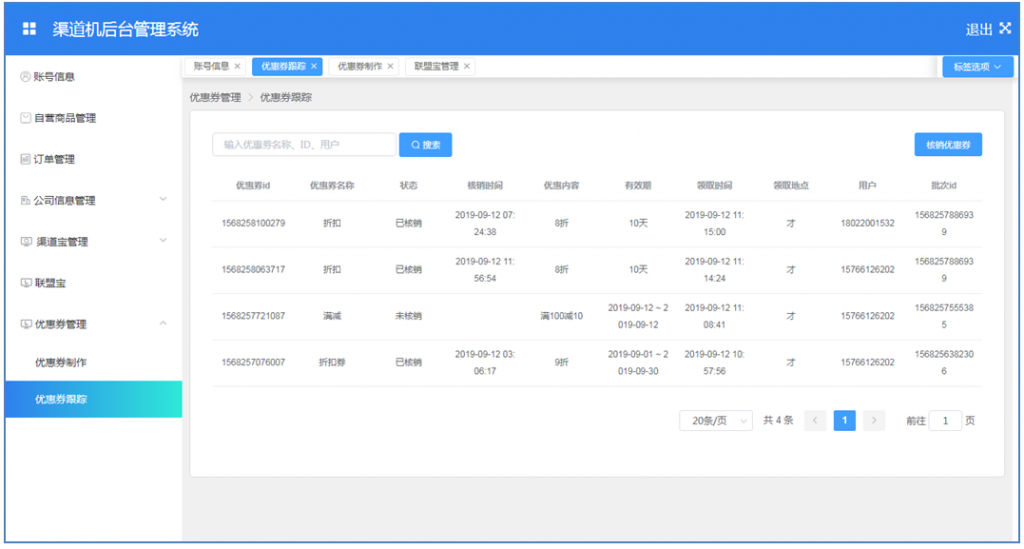Go to next page arrow
Viewport: 1024px width, 549px height.
coord(874,420)
